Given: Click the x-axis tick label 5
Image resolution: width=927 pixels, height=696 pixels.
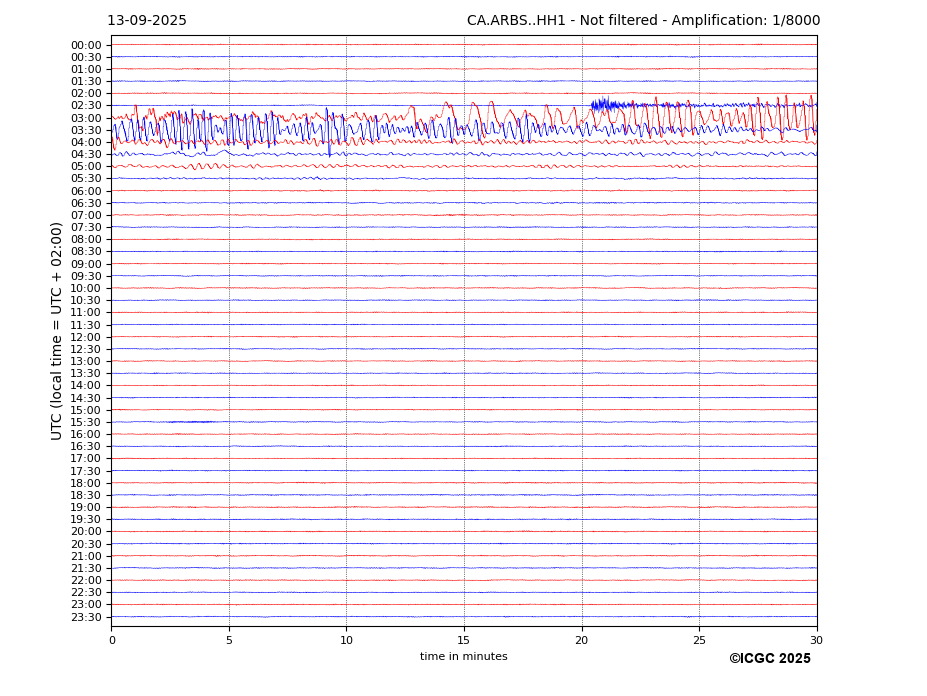Looking at the screenshot, I should click(x=229, y=640).
